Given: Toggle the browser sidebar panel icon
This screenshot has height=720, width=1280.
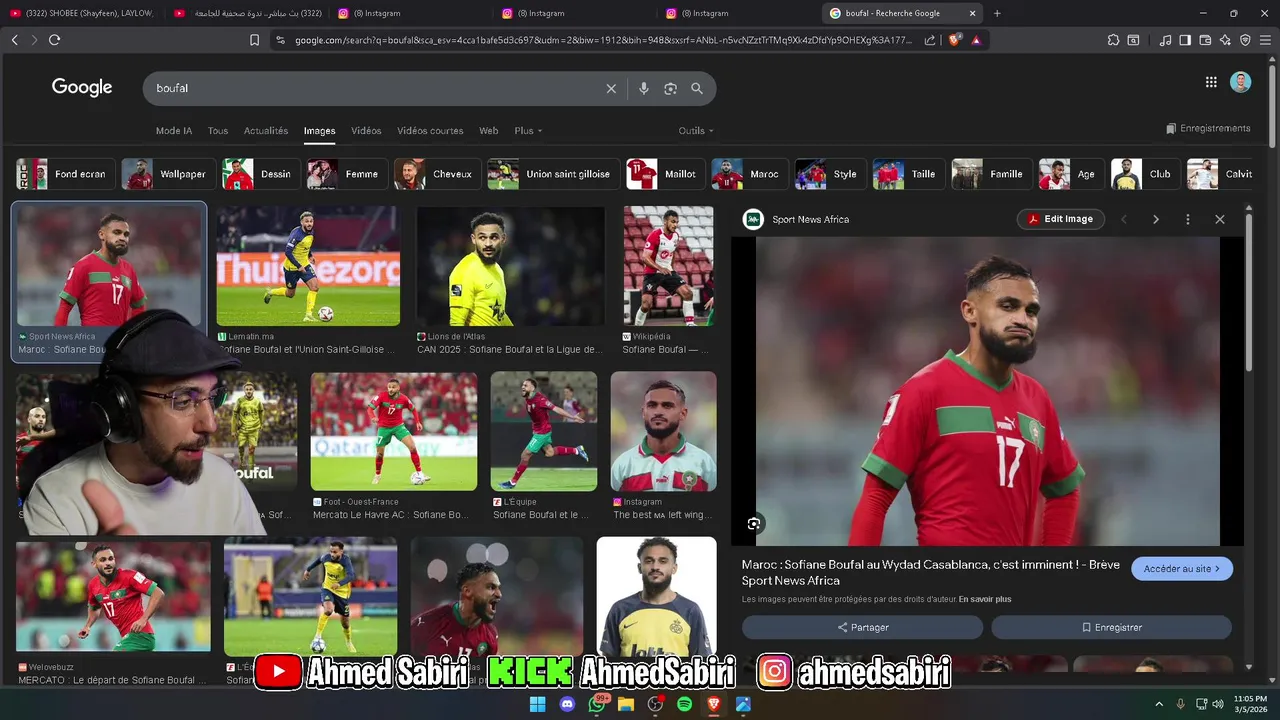Looking at the screenshot, I should coord(1185,40).
